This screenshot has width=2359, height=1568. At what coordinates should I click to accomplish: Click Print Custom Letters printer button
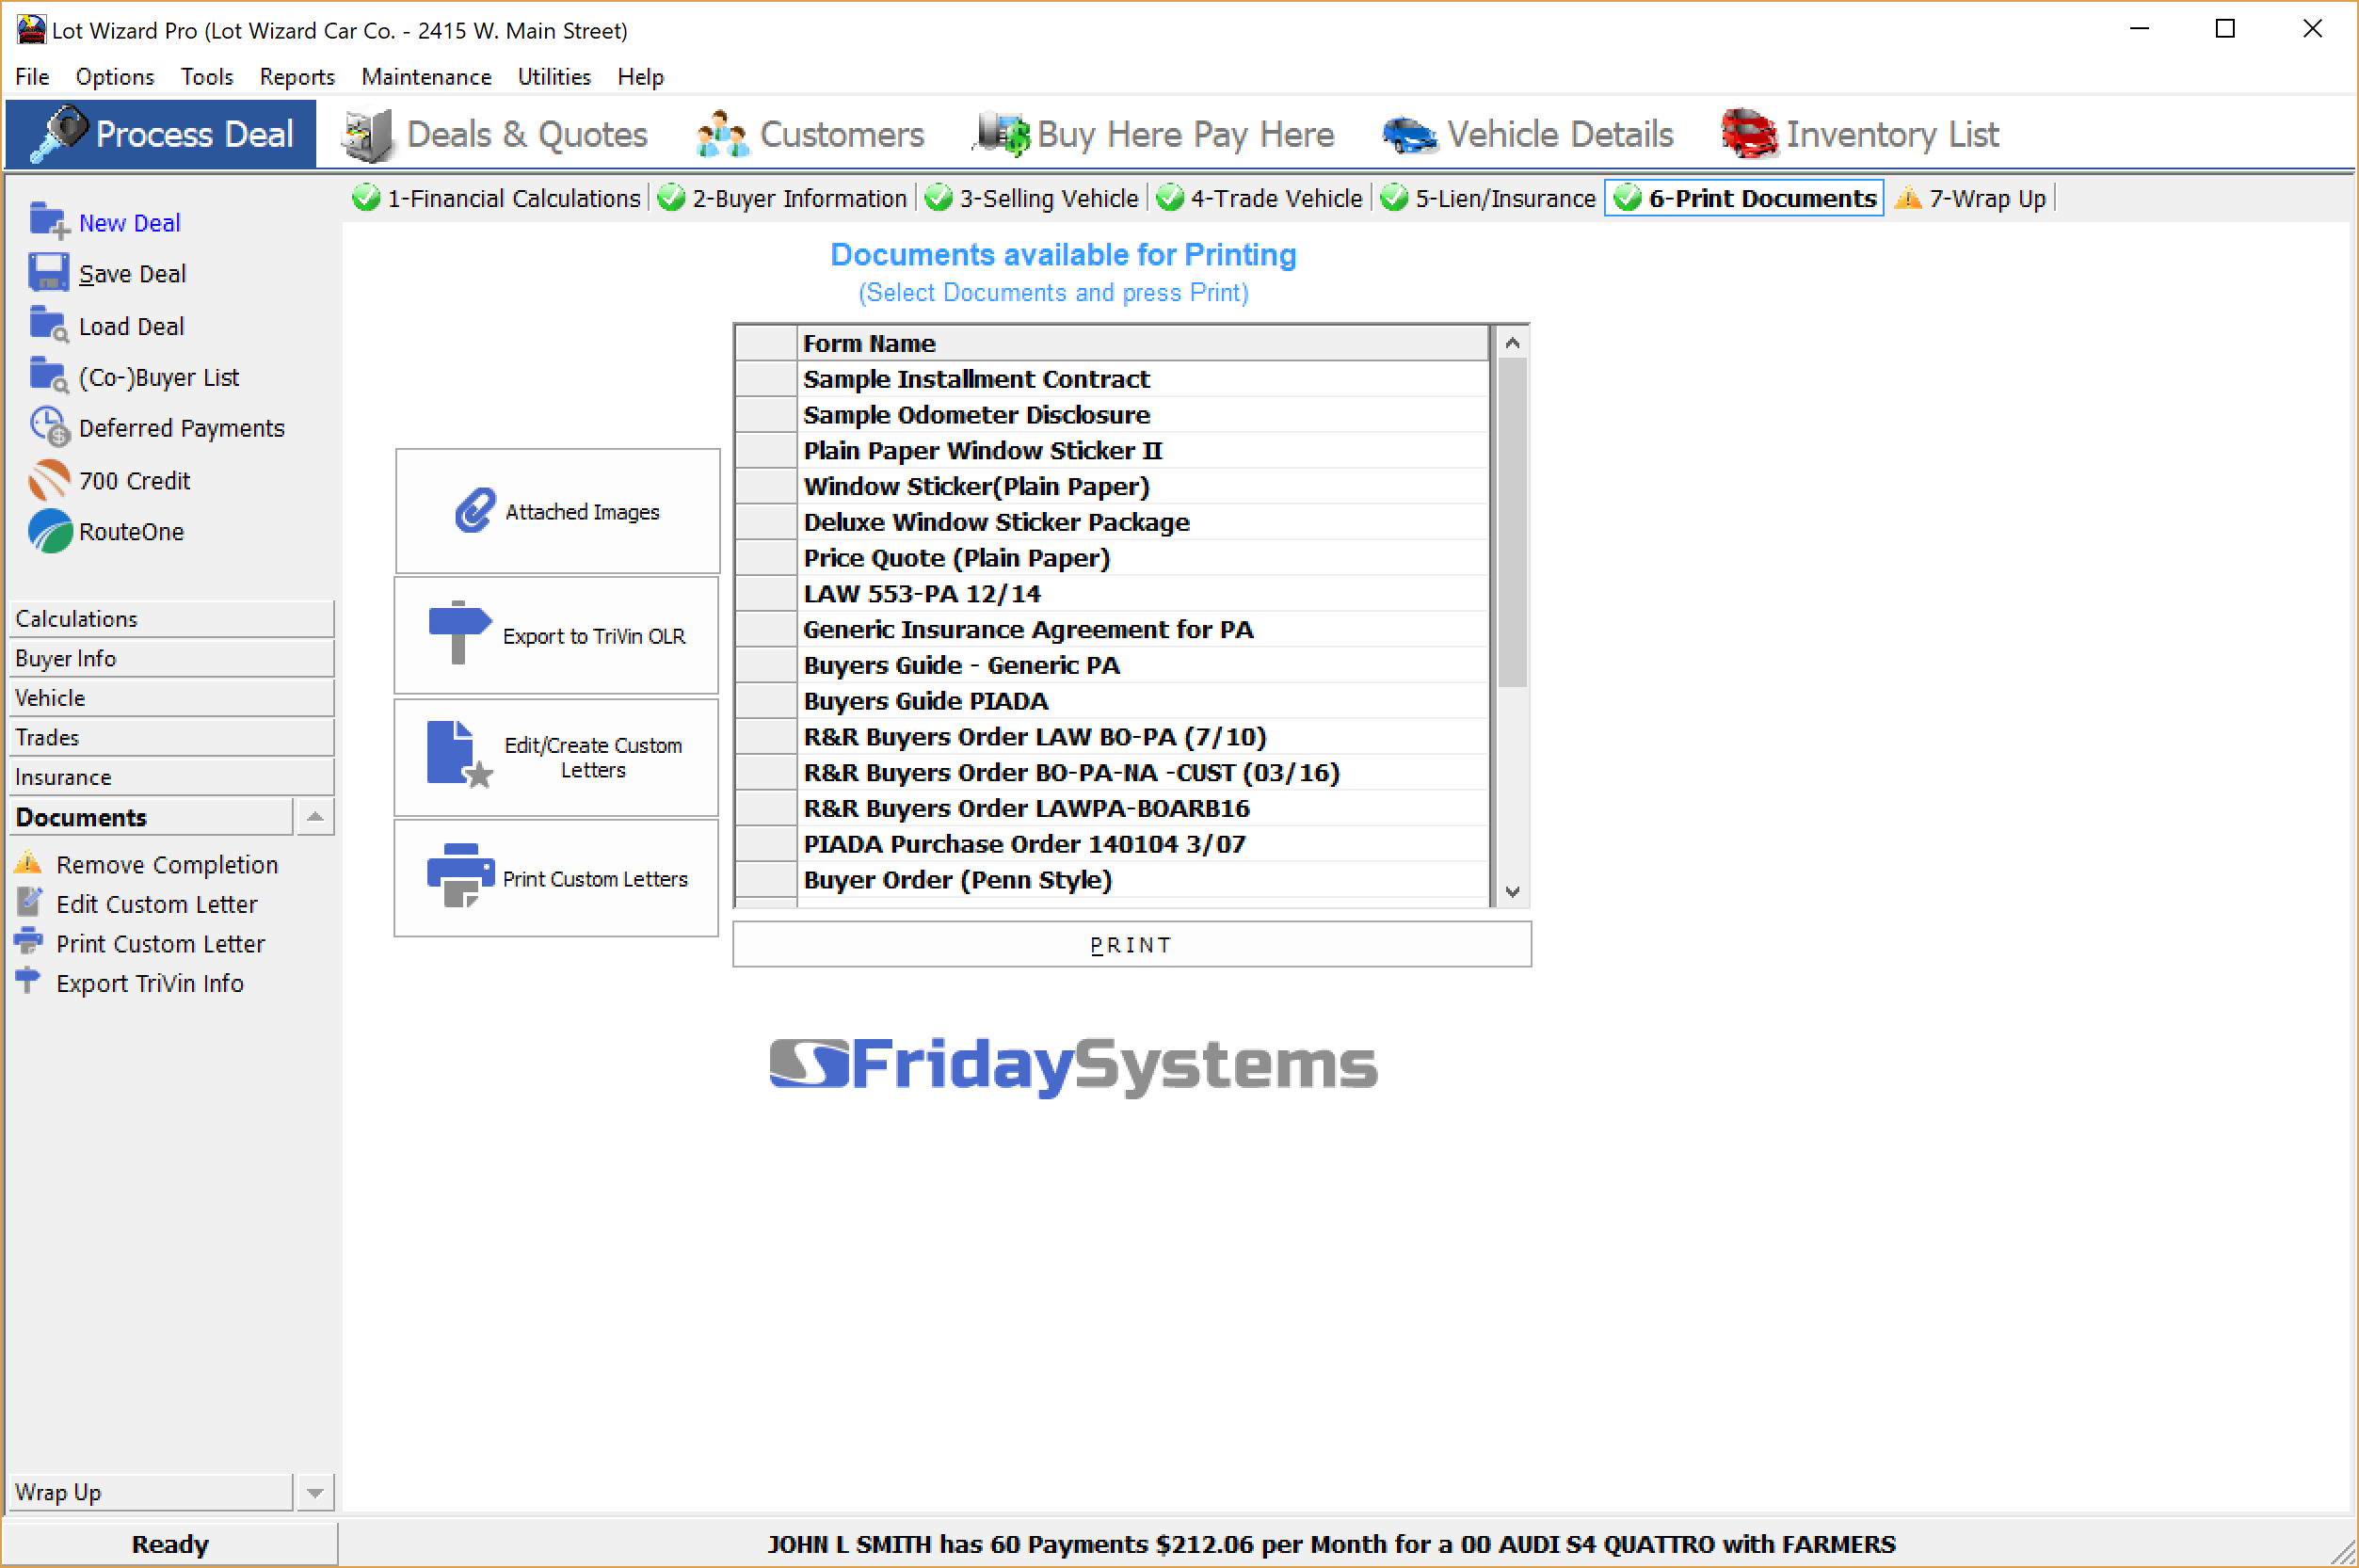[557, 878]
